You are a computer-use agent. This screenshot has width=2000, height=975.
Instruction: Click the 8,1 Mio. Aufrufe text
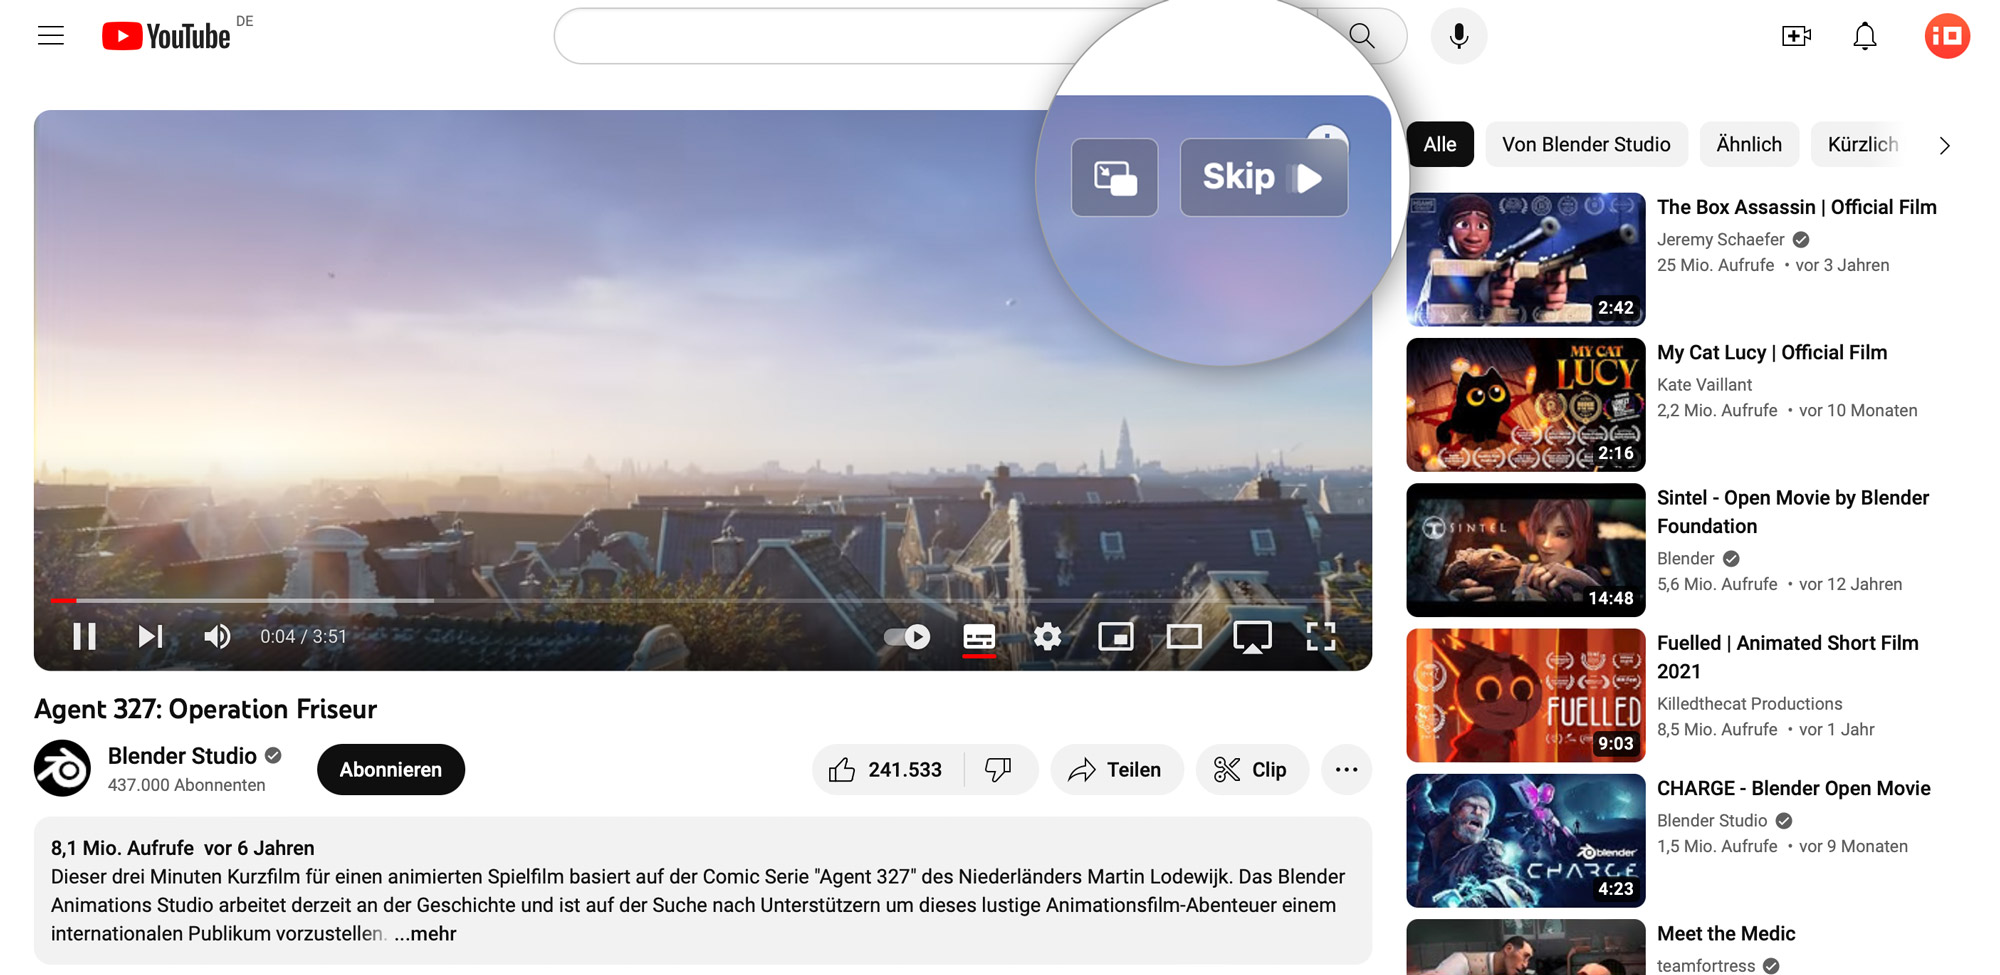point(122,848)
